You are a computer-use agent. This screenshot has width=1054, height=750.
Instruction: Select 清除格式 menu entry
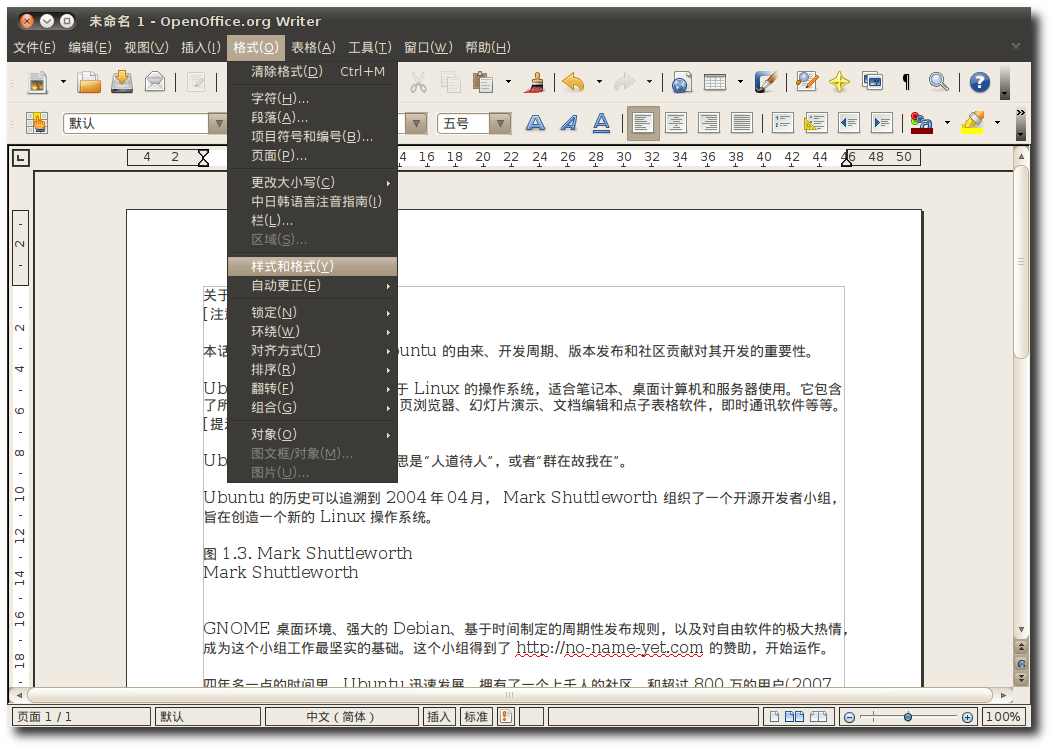pyautogui.click(x=313, y=71)
